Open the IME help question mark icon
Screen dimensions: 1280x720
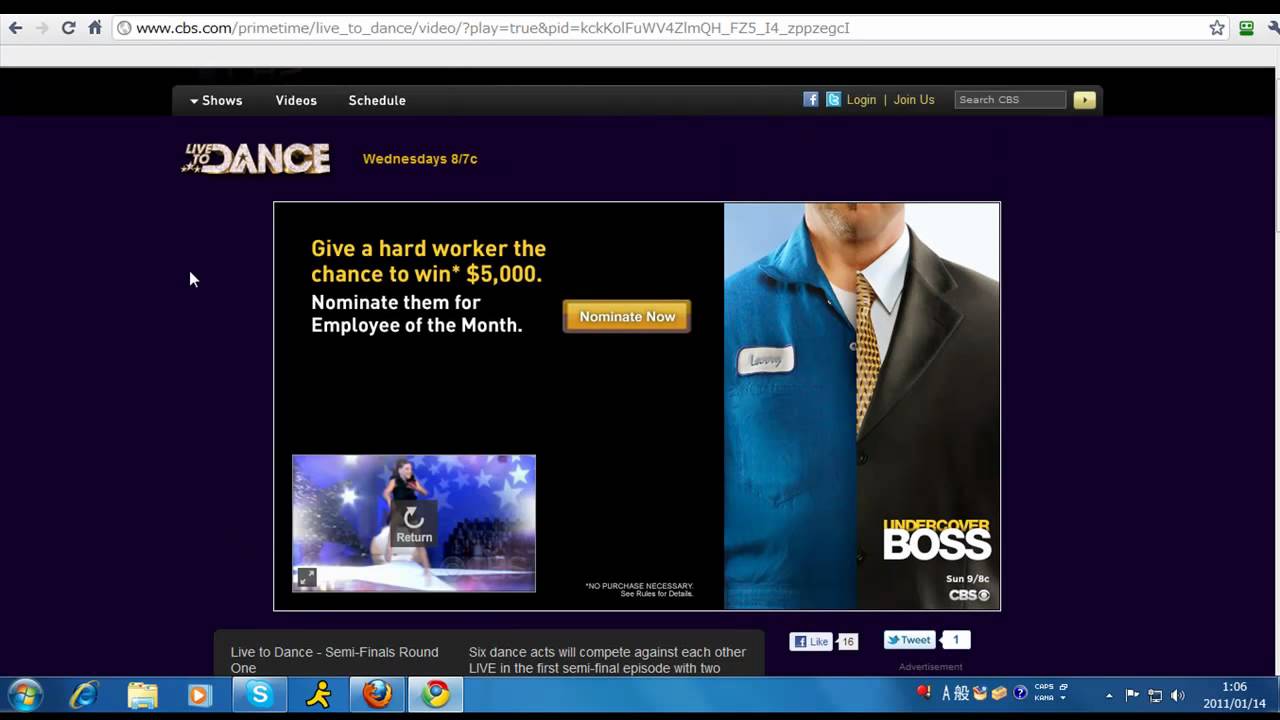[1021, 693]
